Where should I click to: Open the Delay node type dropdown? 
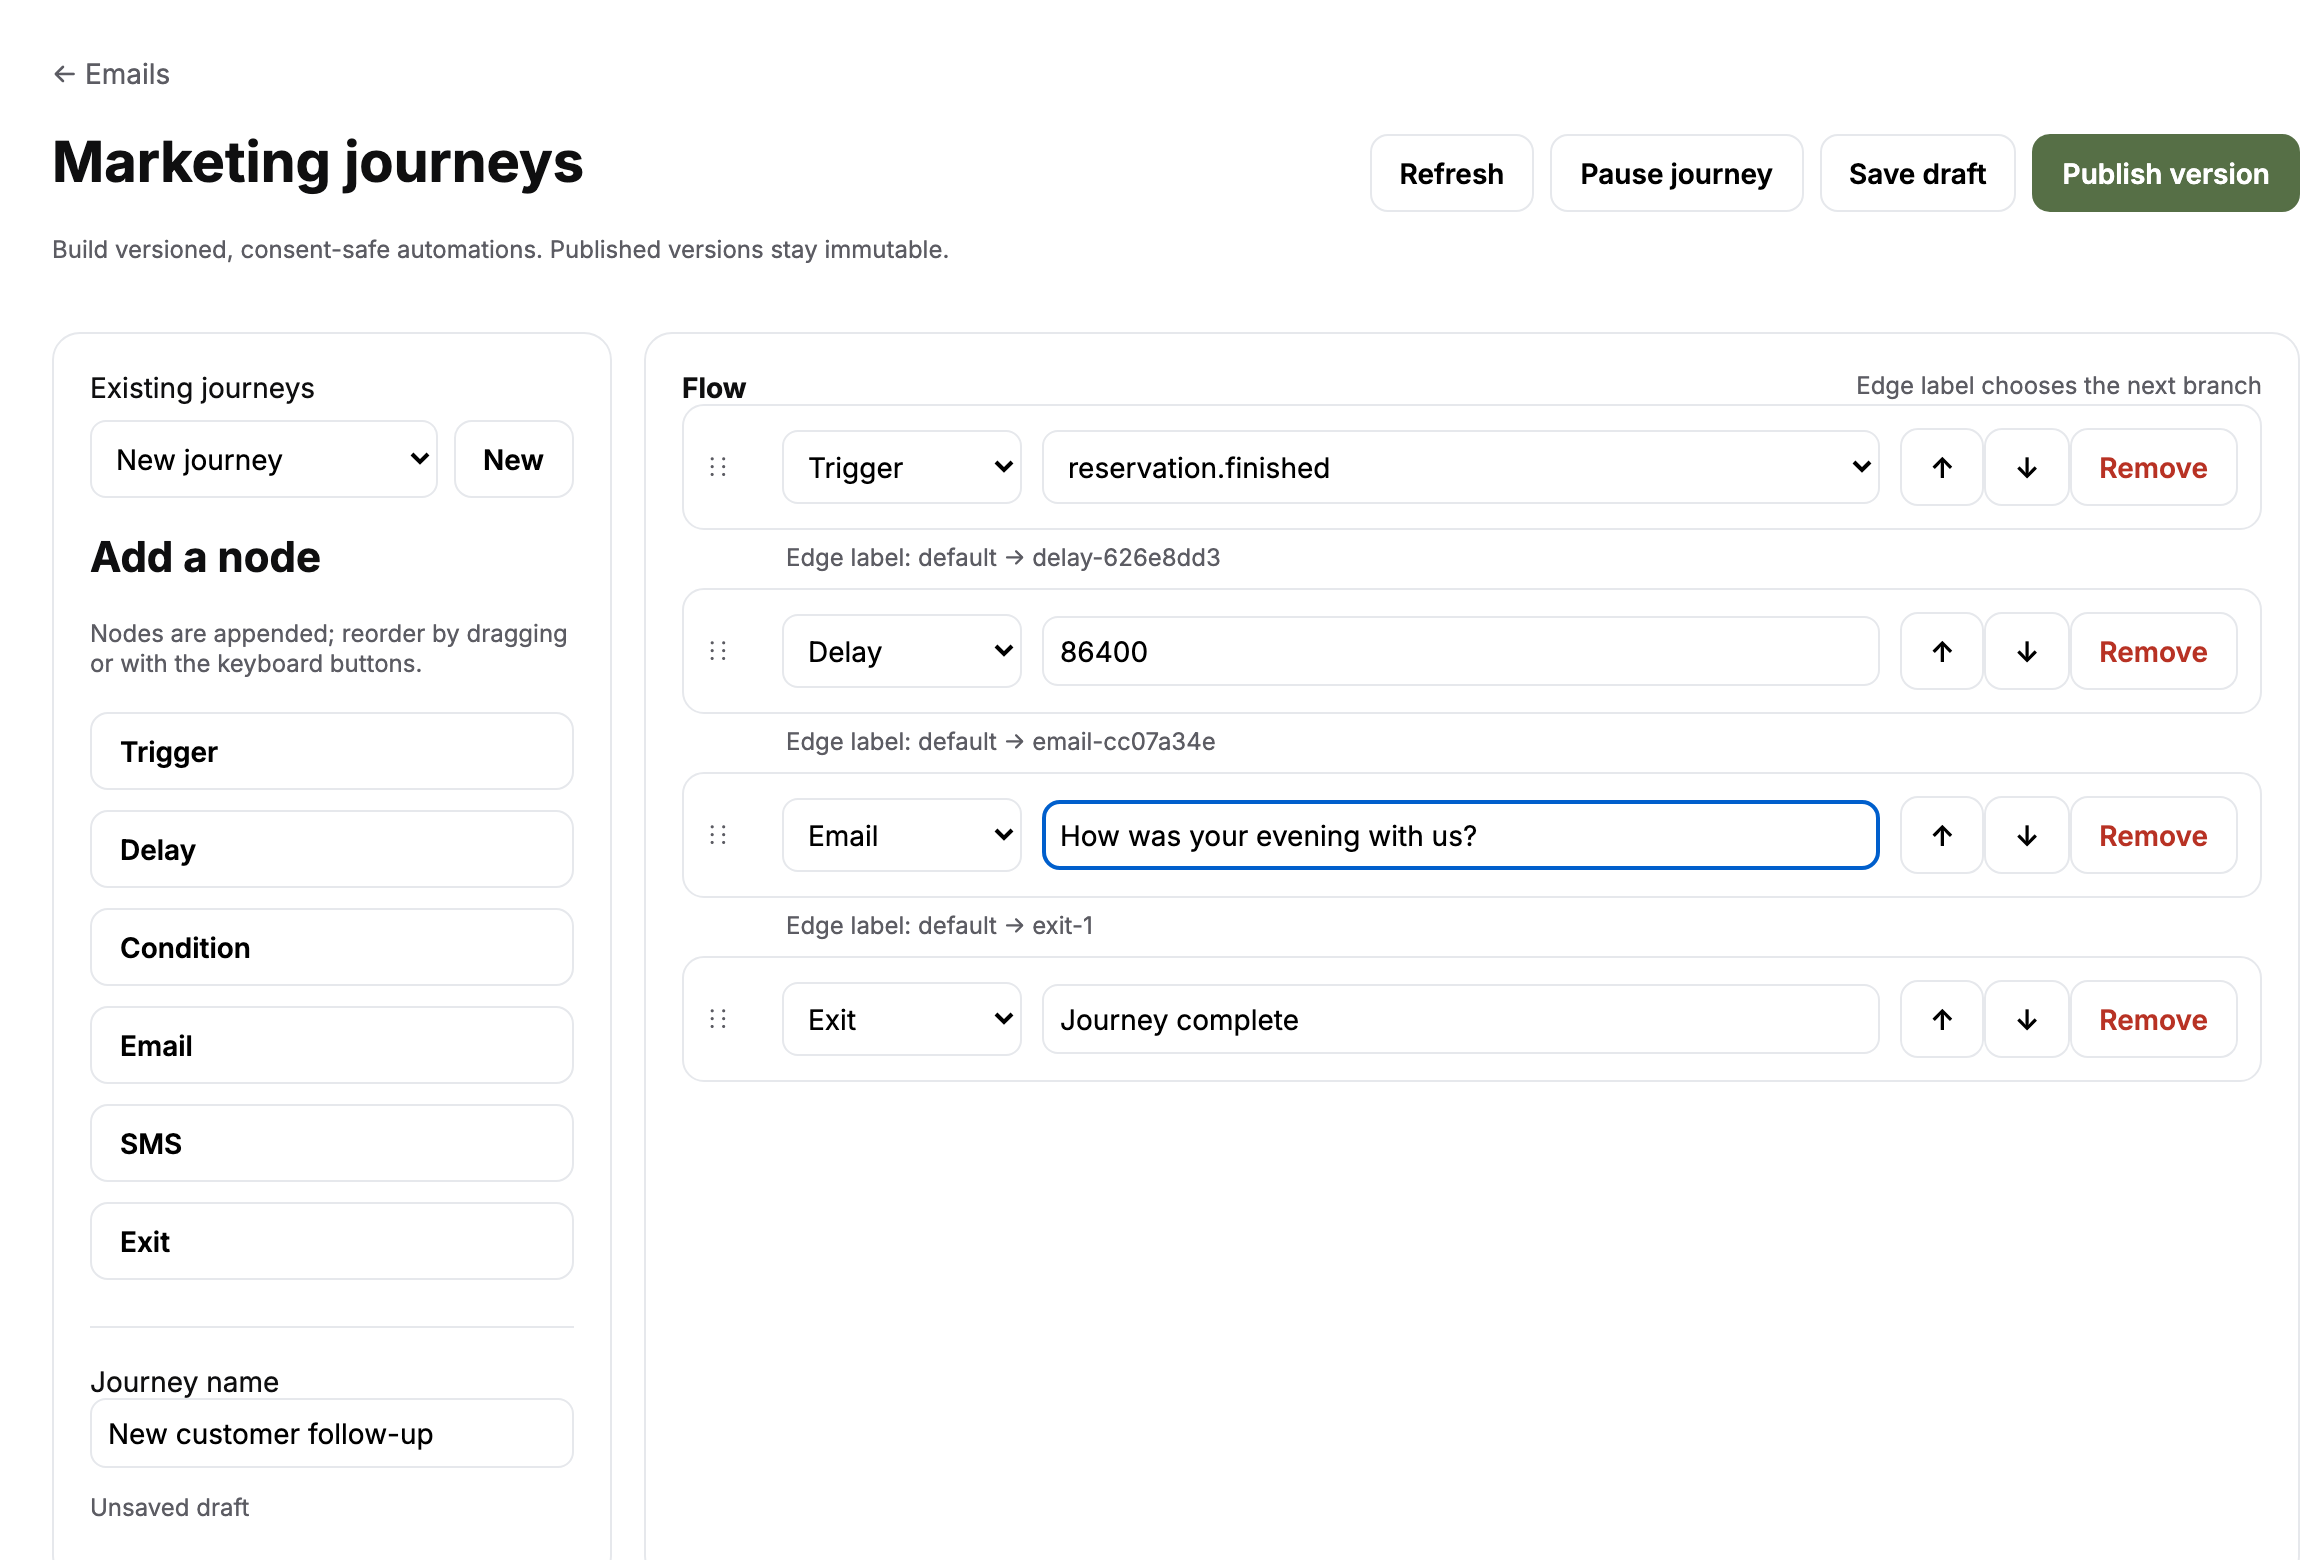tap(902, 651)
